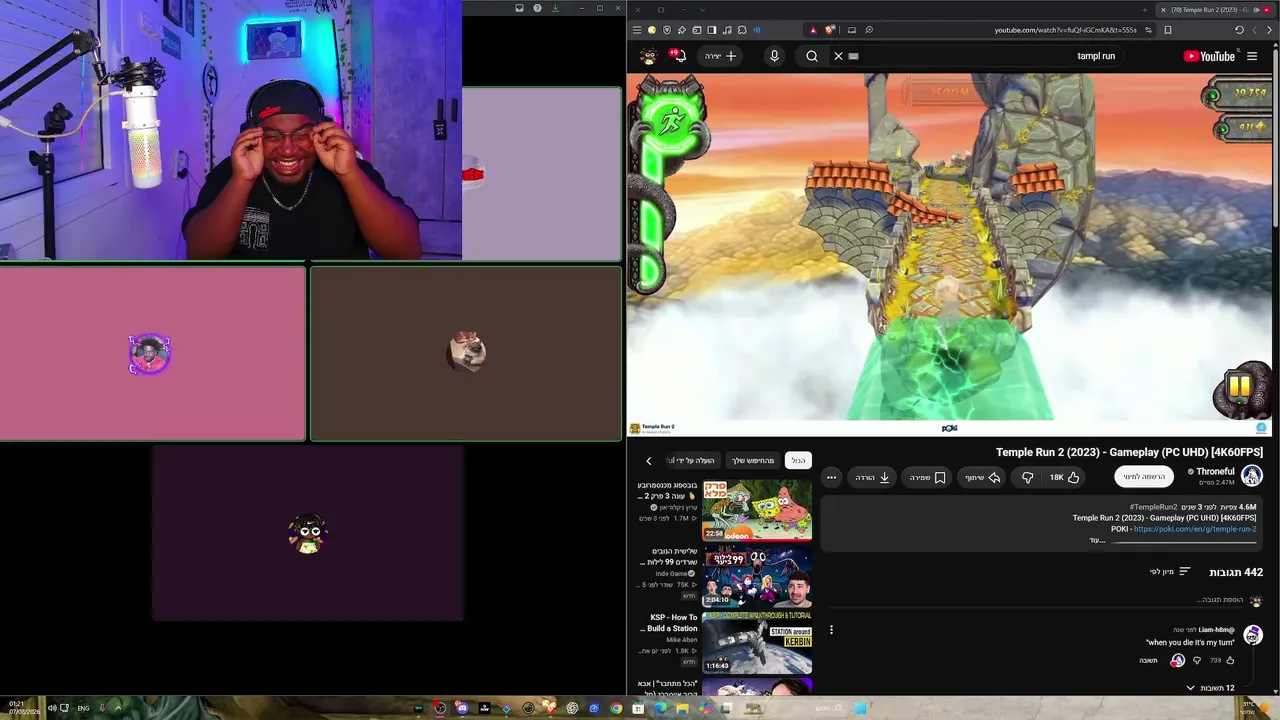Viewport: 1280px width, 720px height.
Task: Select the dark purple participant tile in the call window
Action: 308,533
